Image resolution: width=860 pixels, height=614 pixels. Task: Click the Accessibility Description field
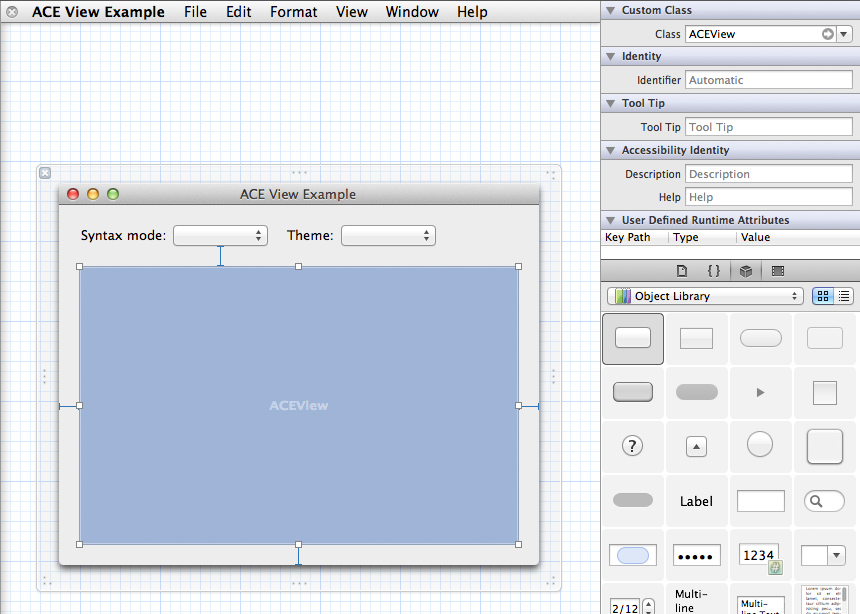click(769, 174)
